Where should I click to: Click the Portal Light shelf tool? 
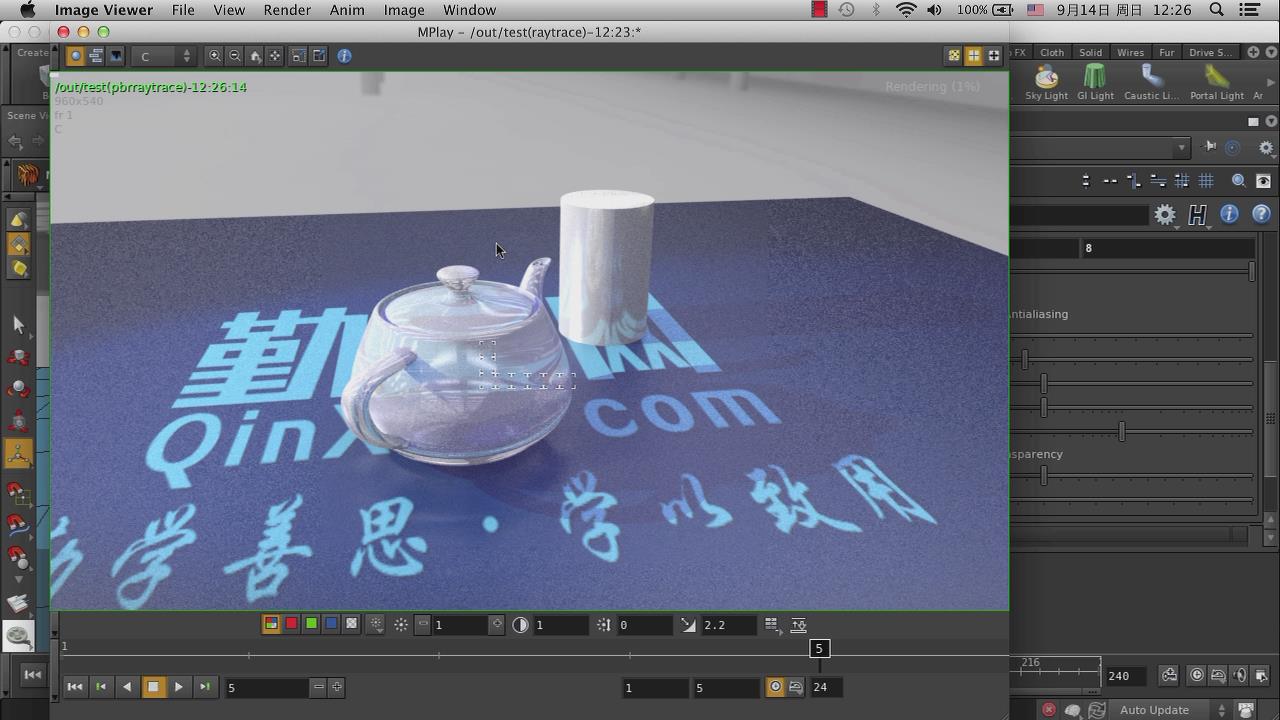click(1217, 82)
